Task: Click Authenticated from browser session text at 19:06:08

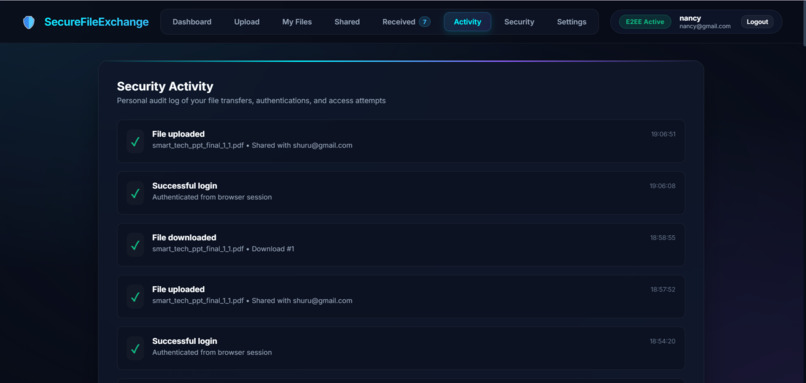Action: [x=212, y=197]
